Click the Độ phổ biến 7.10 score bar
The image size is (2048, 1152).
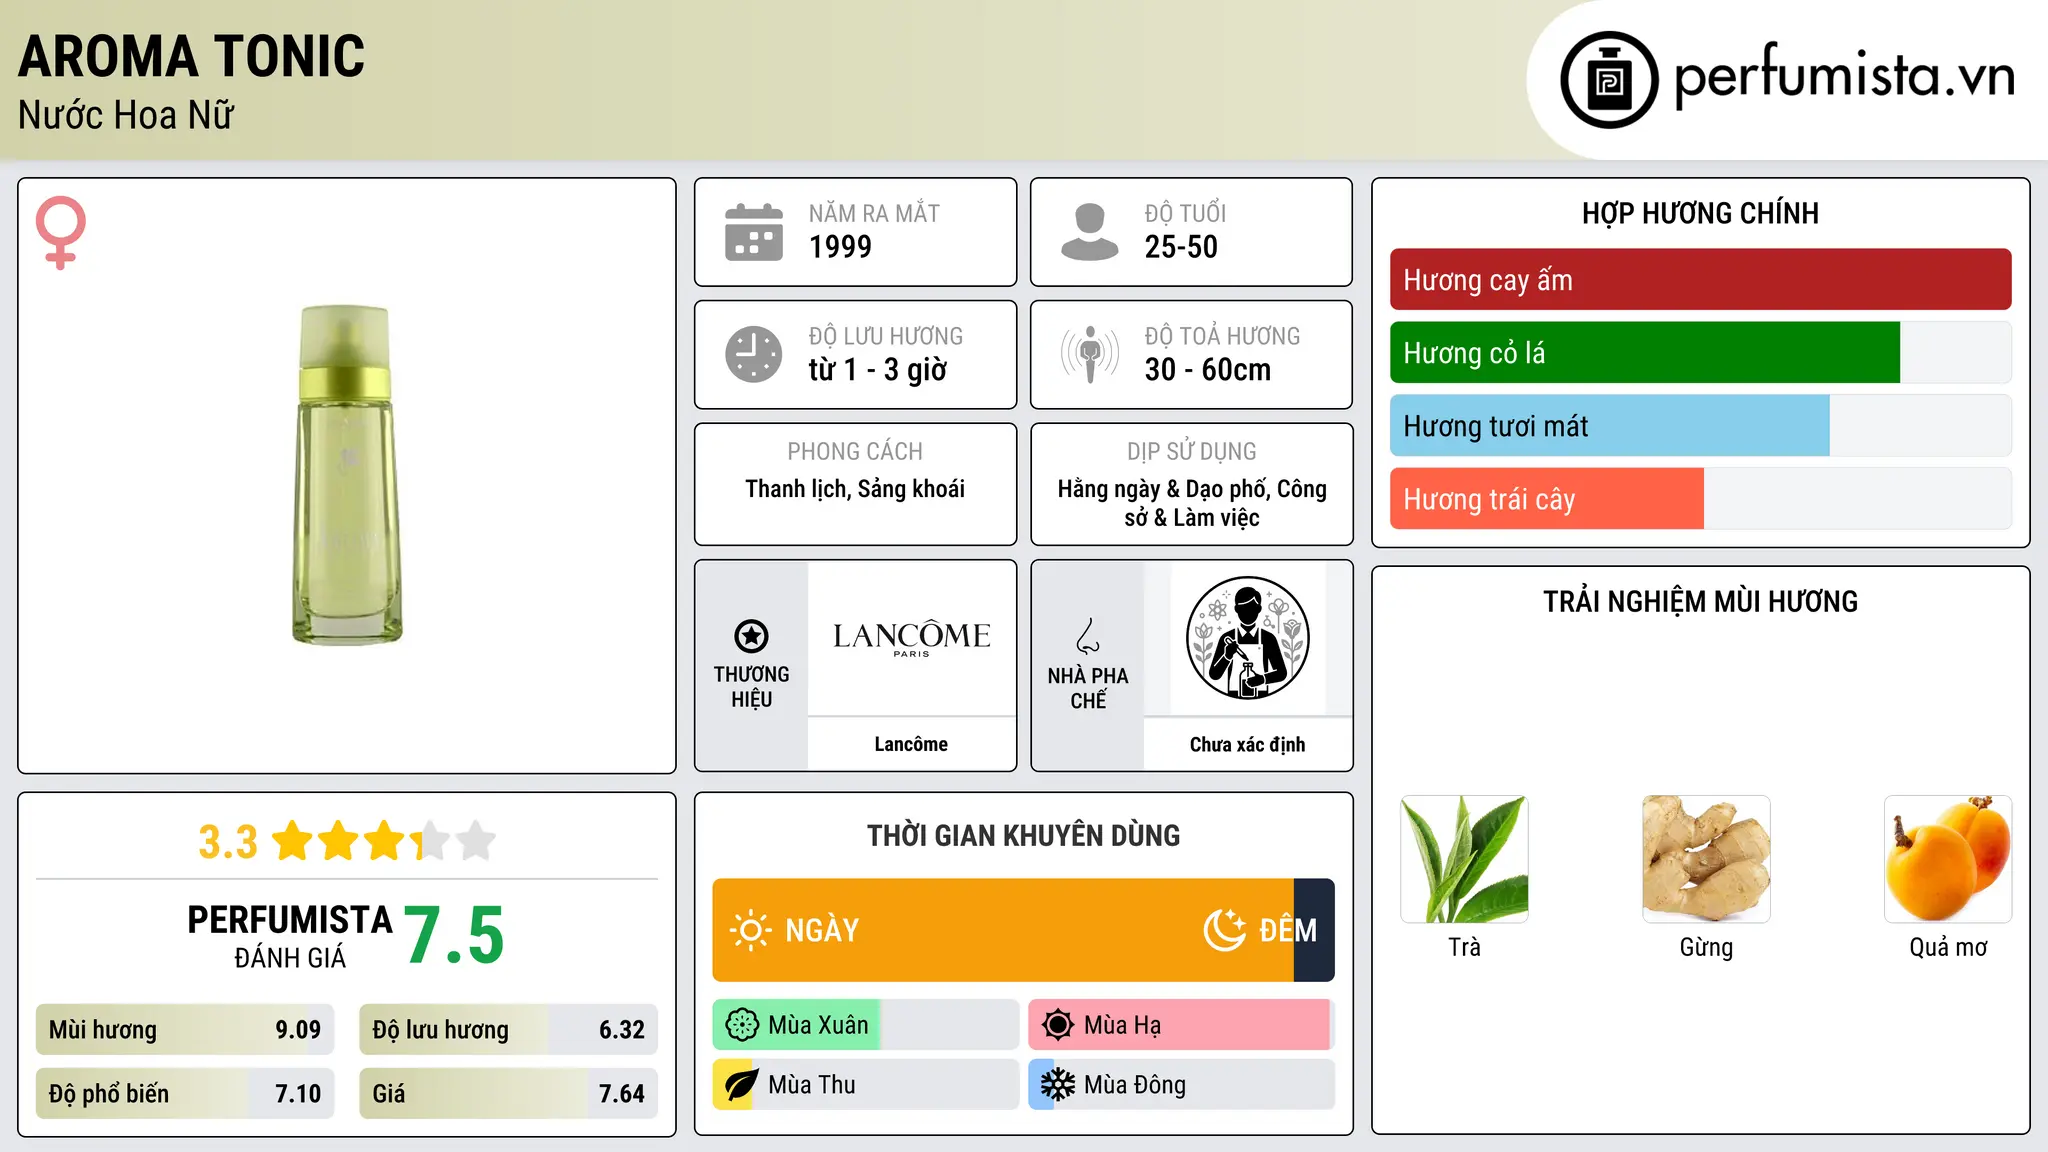(185, 1094)
